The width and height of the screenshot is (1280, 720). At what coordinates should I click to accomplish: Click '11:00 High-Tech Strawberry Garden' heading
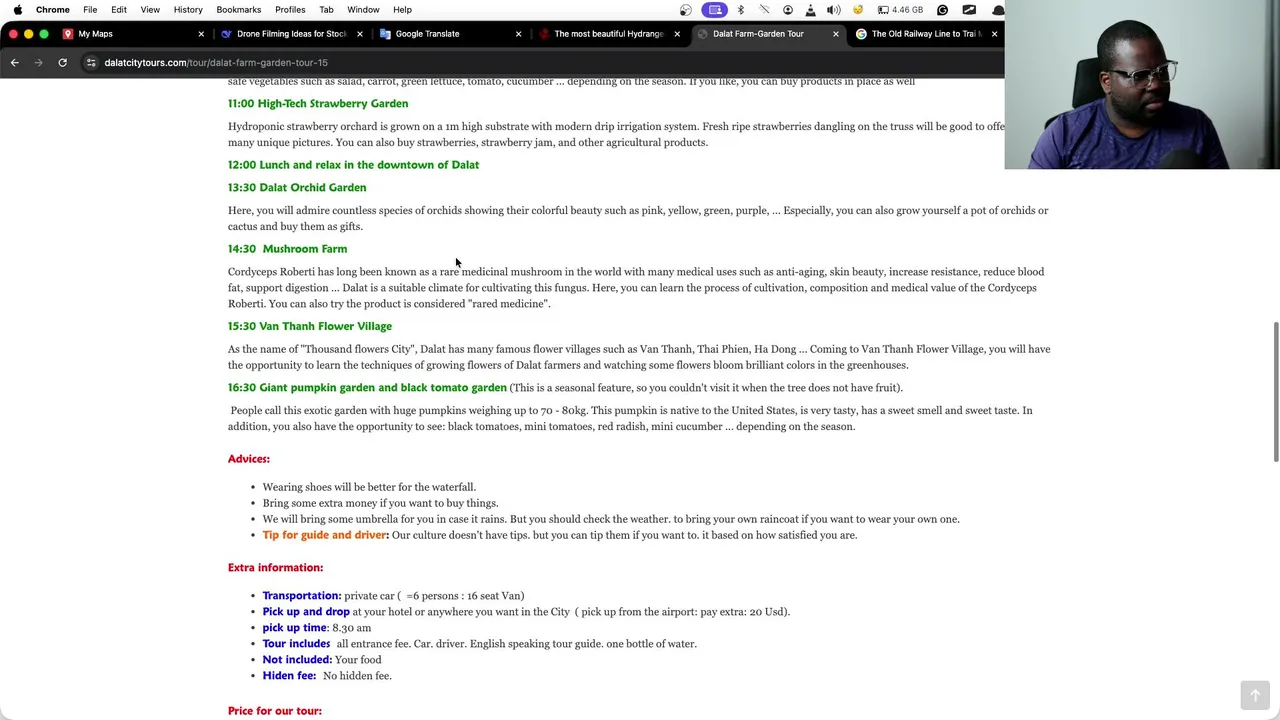click(x=318, y=104)
